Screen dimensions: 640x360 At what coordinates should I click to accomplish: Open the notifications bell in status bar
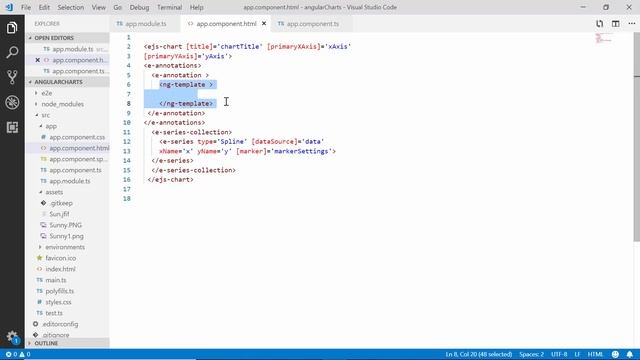[630, 354]
